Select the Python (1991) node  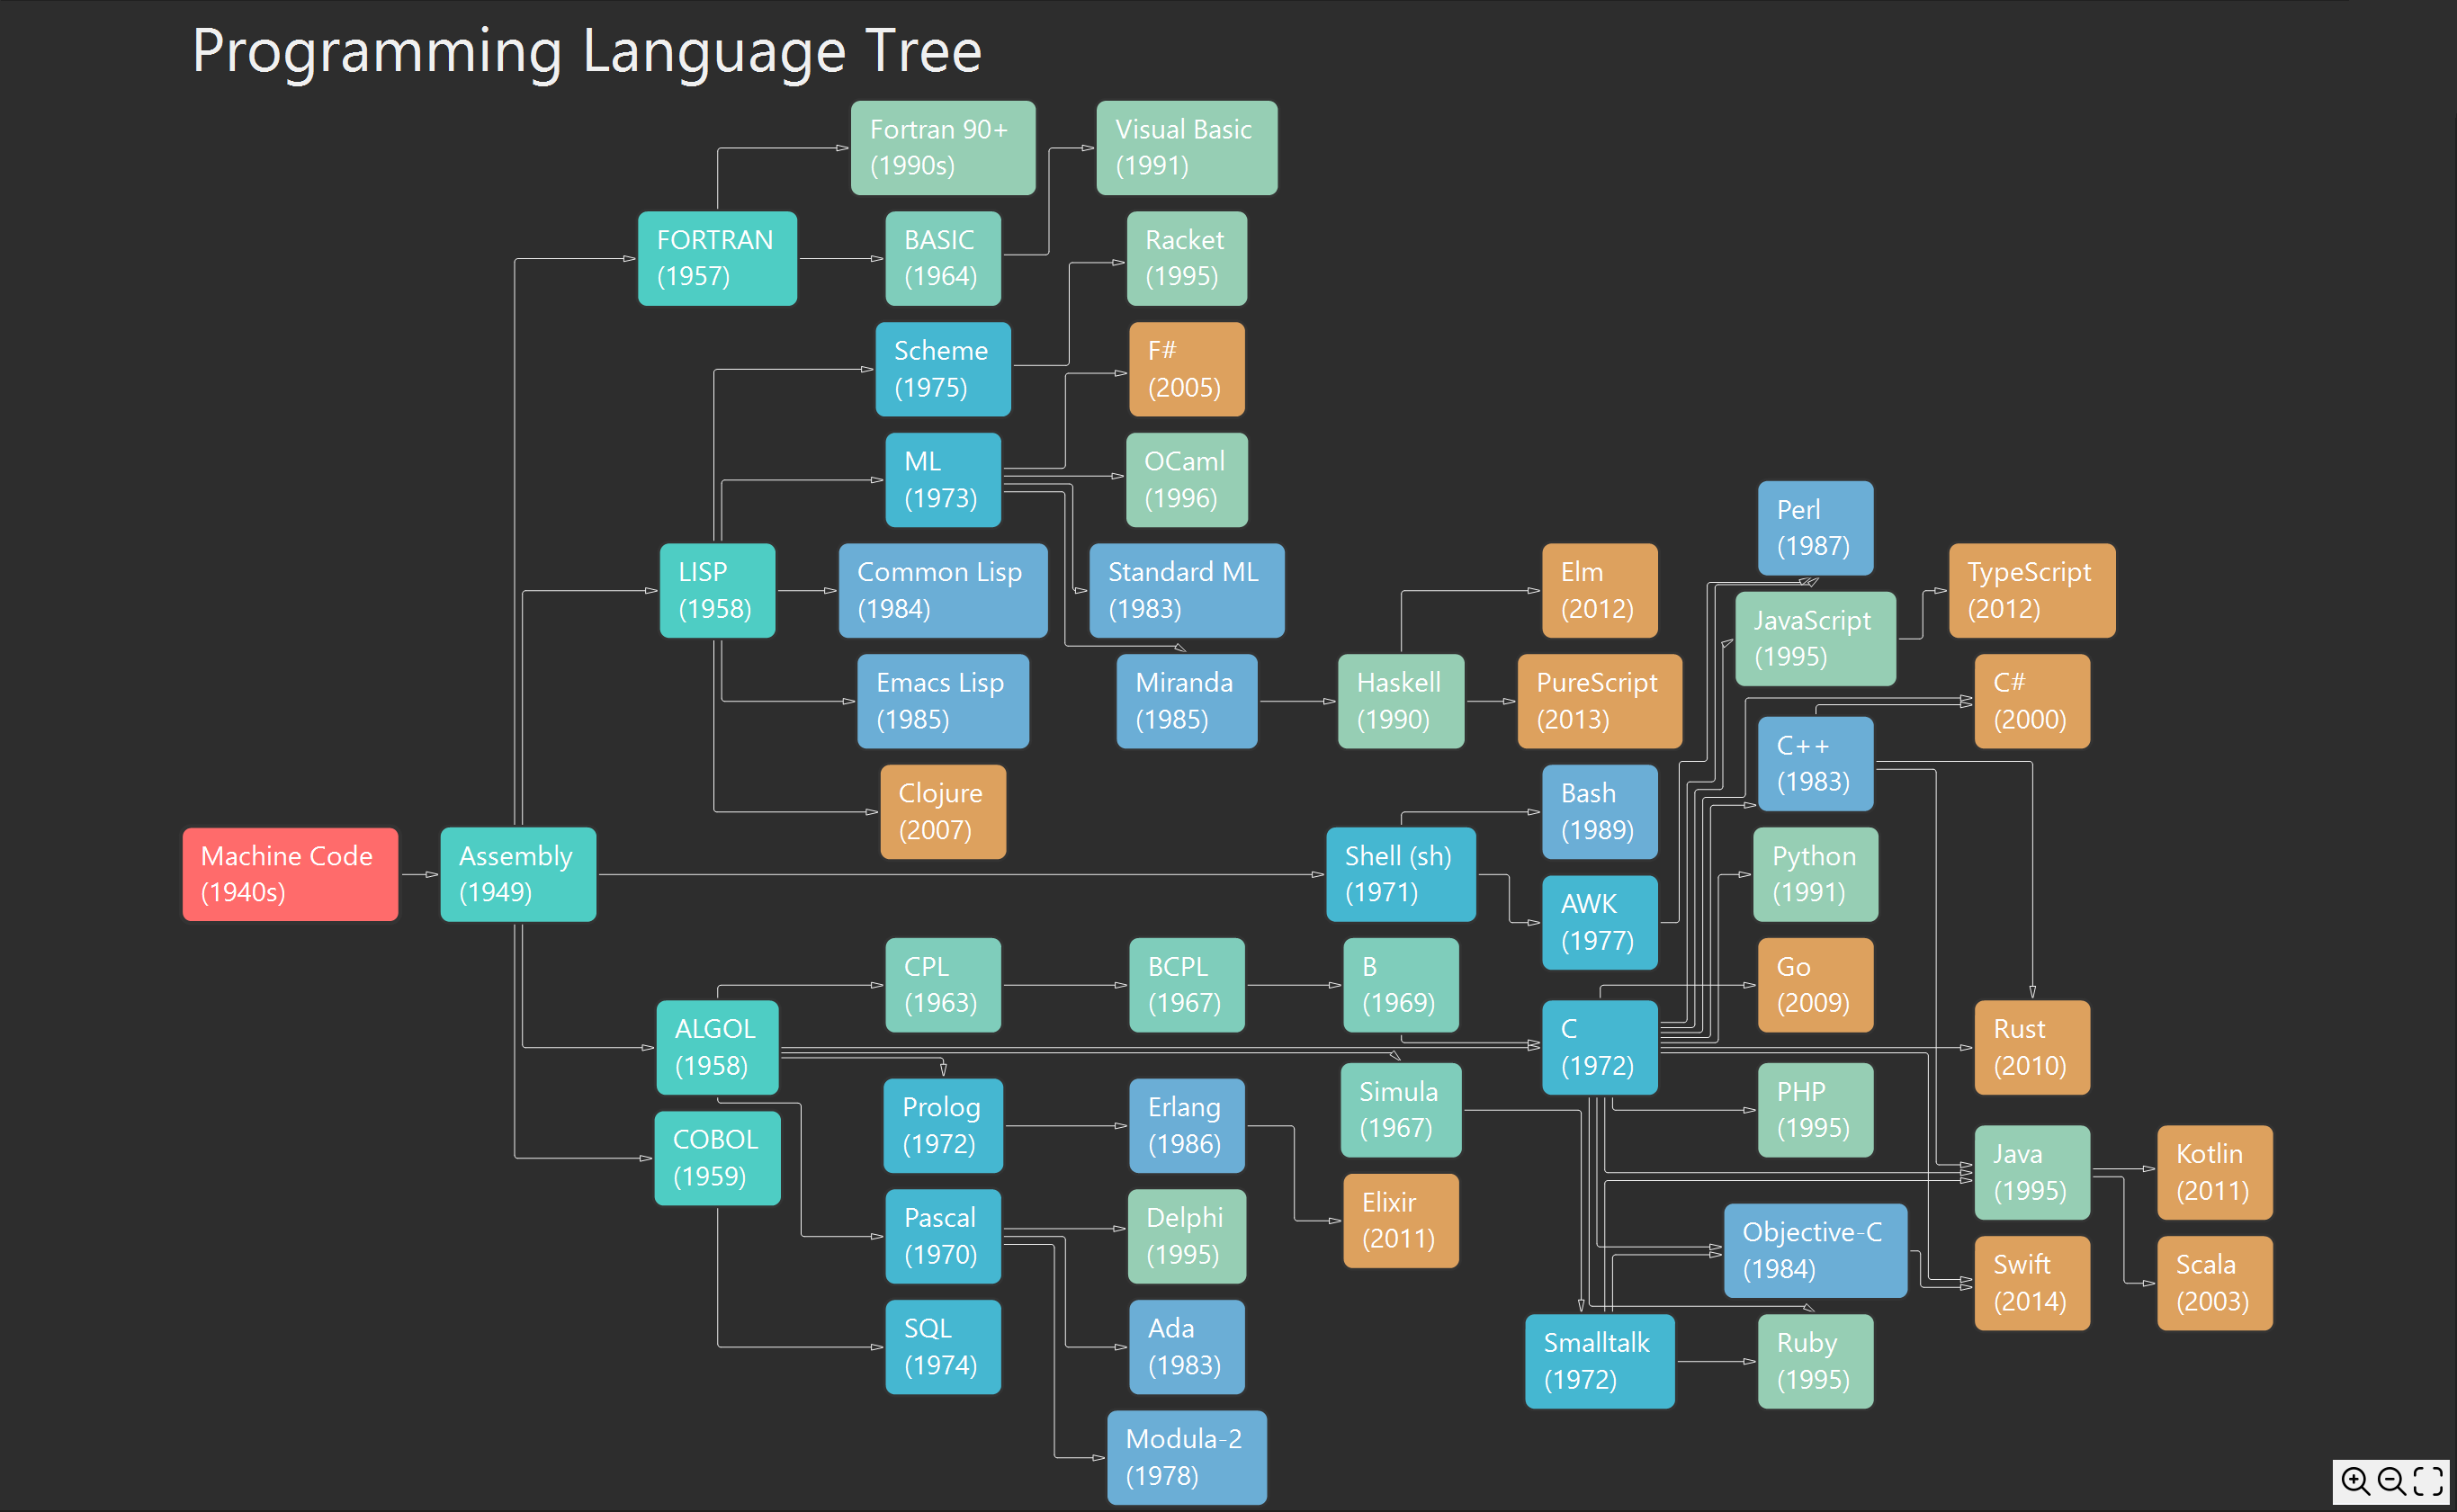point(1815,874)
